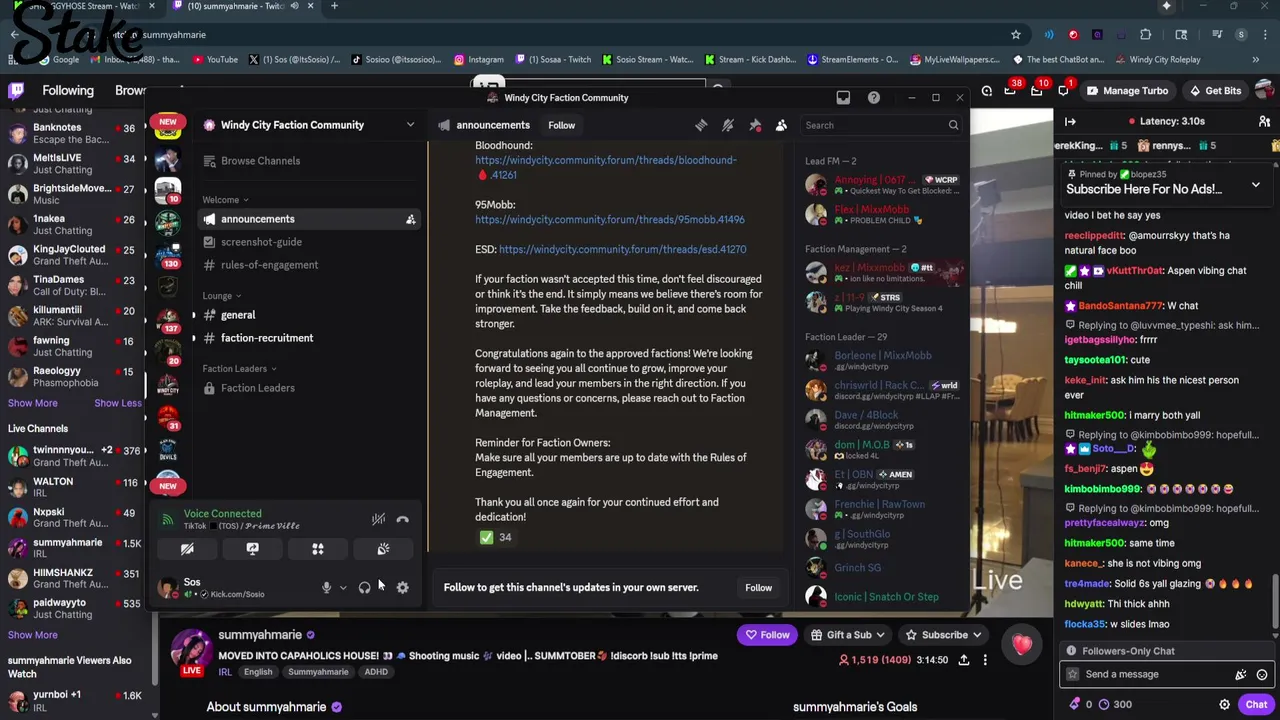
Task: Open Twitch chat settings gear
Action: [x=1224, y=704]
